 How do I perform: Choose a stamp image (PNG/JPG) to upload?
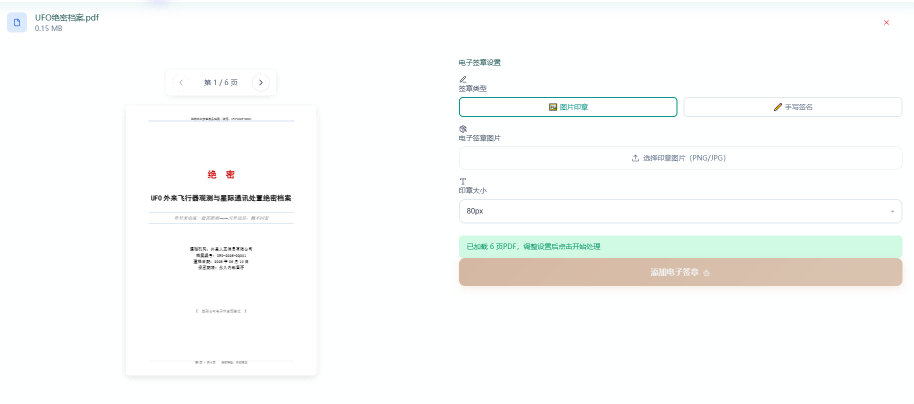(680, 158)
